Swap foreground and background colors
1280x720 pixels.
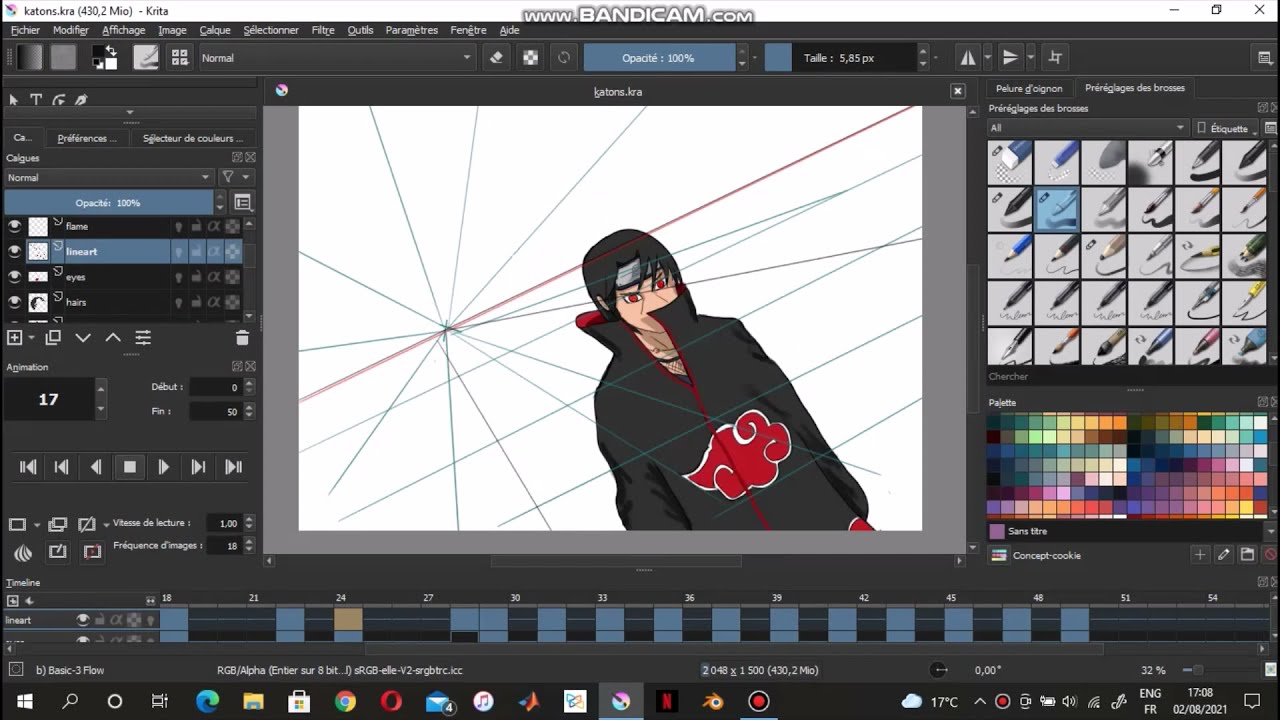(x=111, y=50)
